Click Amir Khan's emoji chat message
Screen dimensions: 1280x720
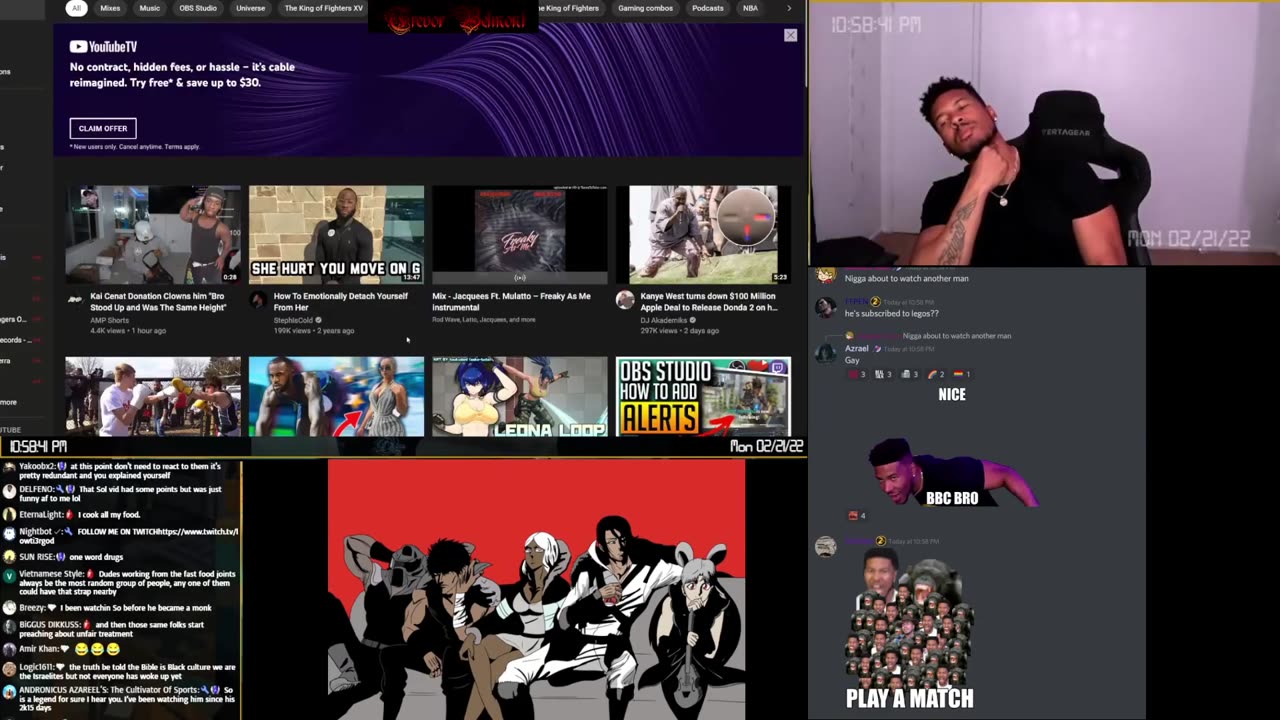(69, 648)
